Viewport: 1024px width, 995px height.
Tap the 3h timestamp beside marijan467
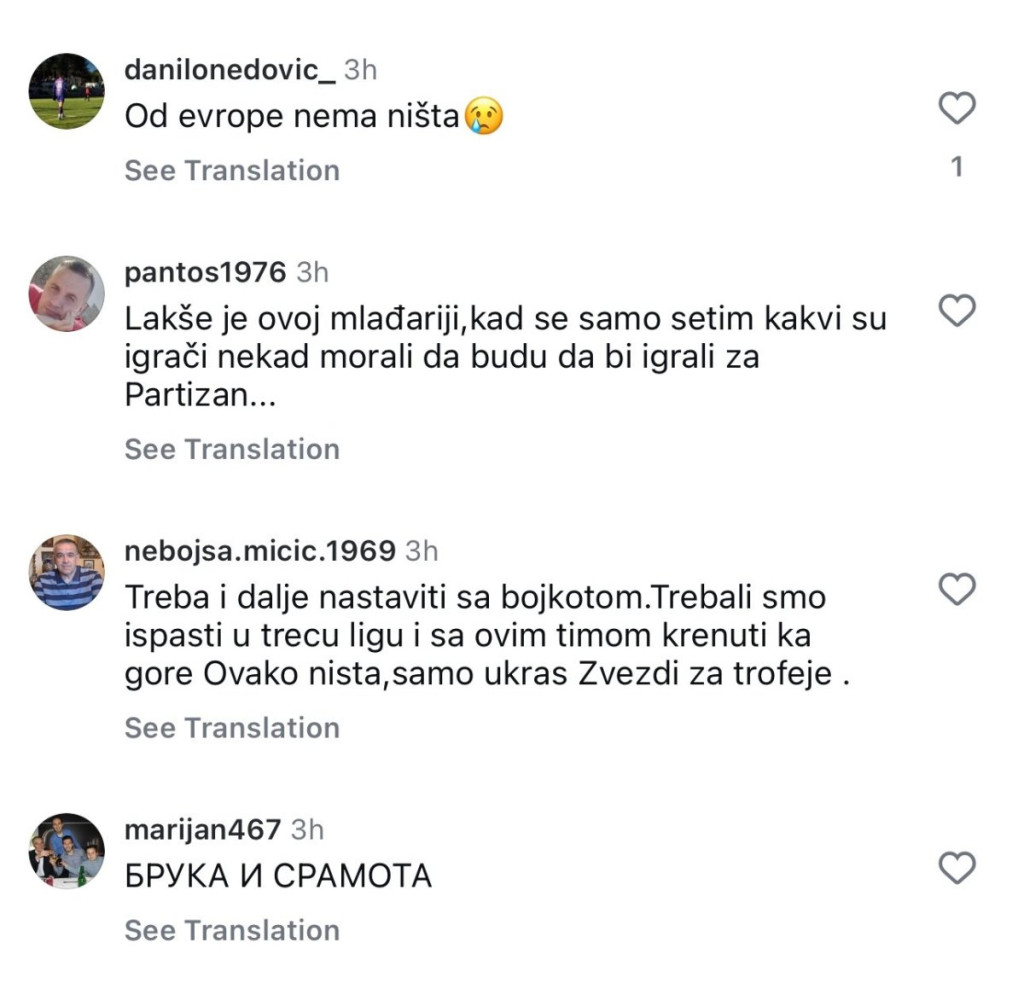click(307, 829)
